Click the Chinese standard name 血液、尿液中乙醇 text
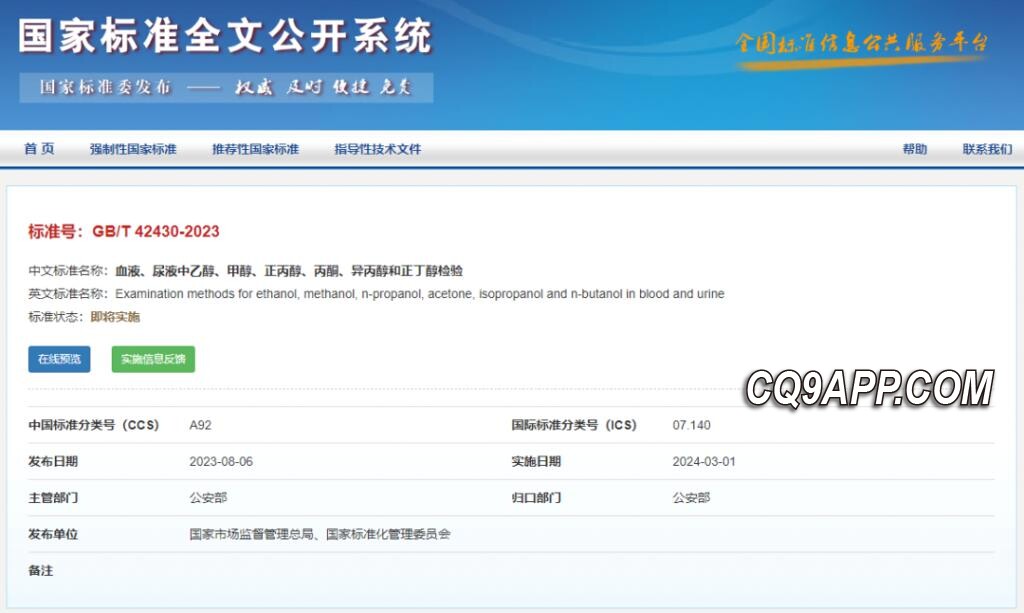1024x613 pixels. point(289,270)
